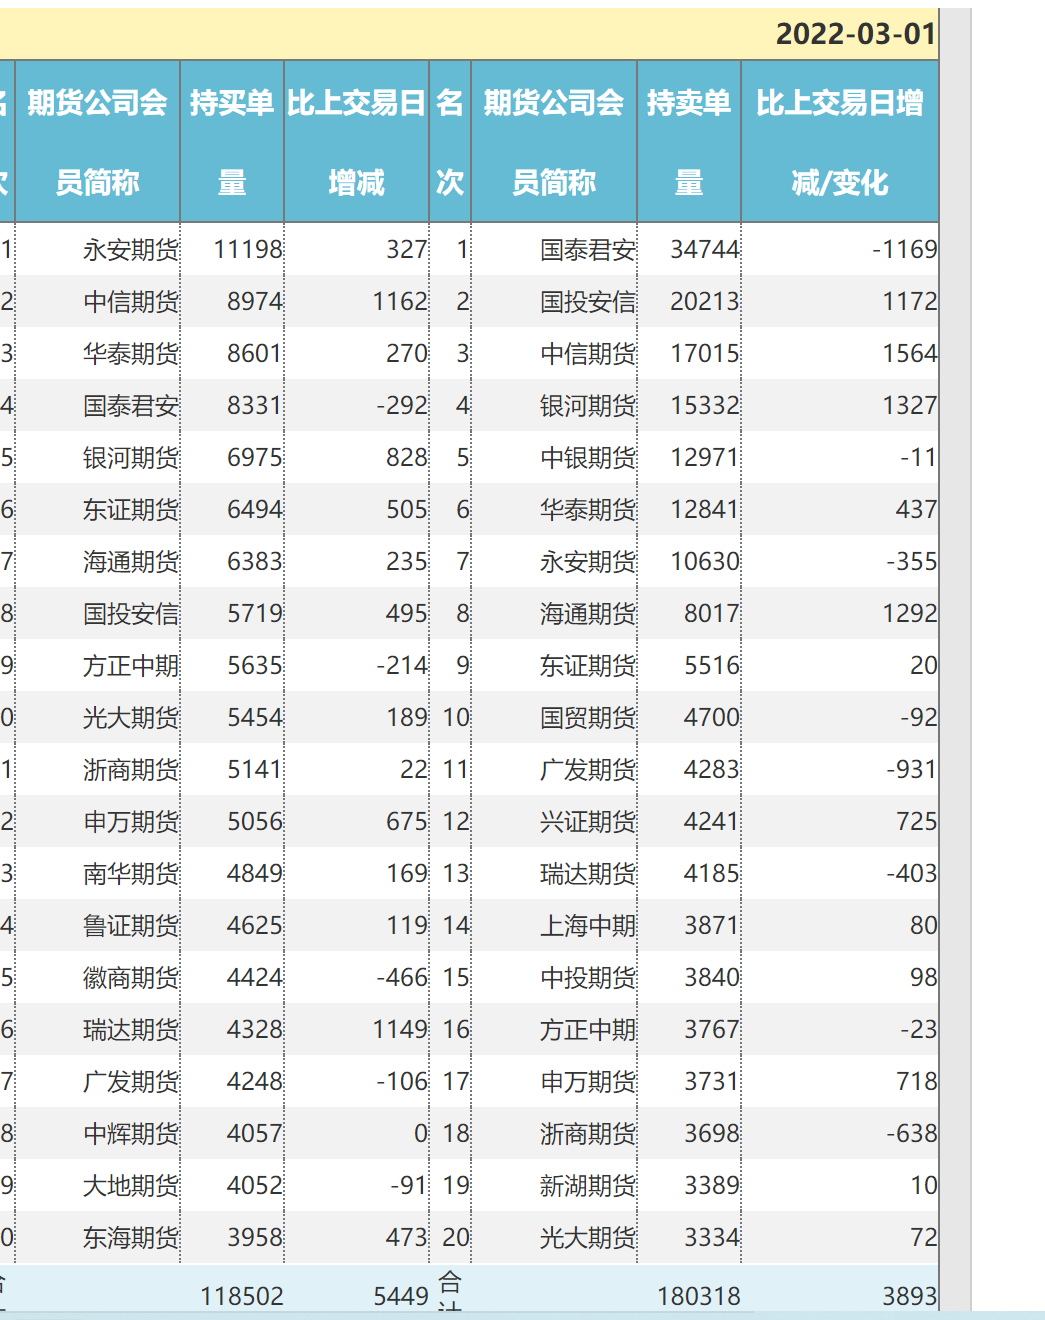This screenshot has height=1320, width=1045.
Task: Click the 新湖期货 cell
Action: click(x=554, y=1185)
